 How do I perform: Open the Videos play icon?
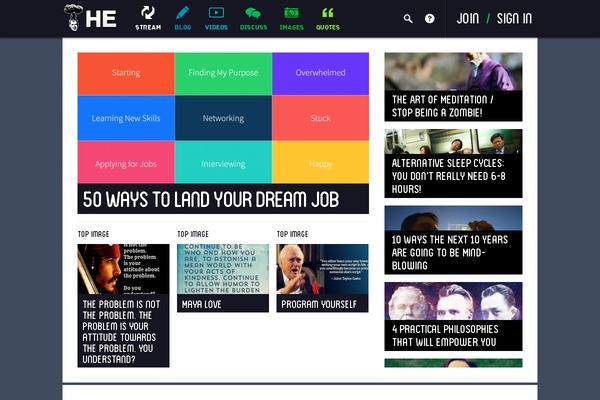pos(216,13)
